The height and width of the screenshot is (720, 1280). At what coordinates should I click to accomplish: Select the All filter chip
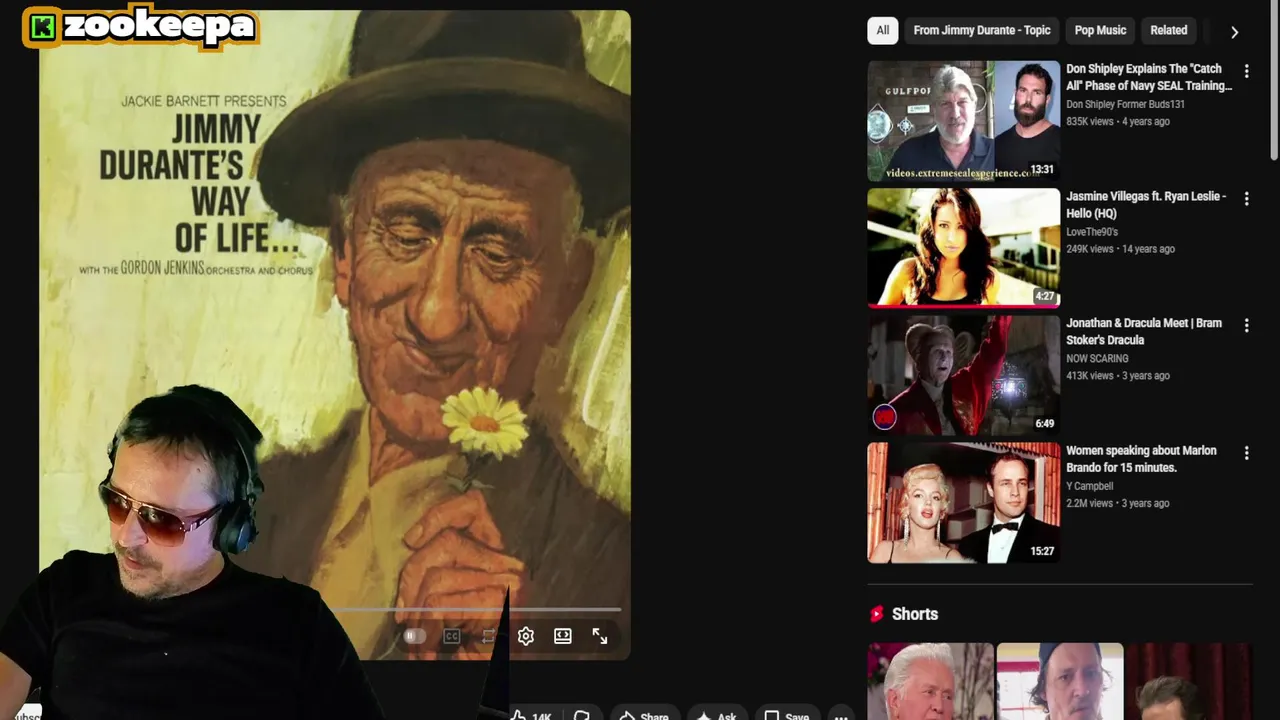883,31
